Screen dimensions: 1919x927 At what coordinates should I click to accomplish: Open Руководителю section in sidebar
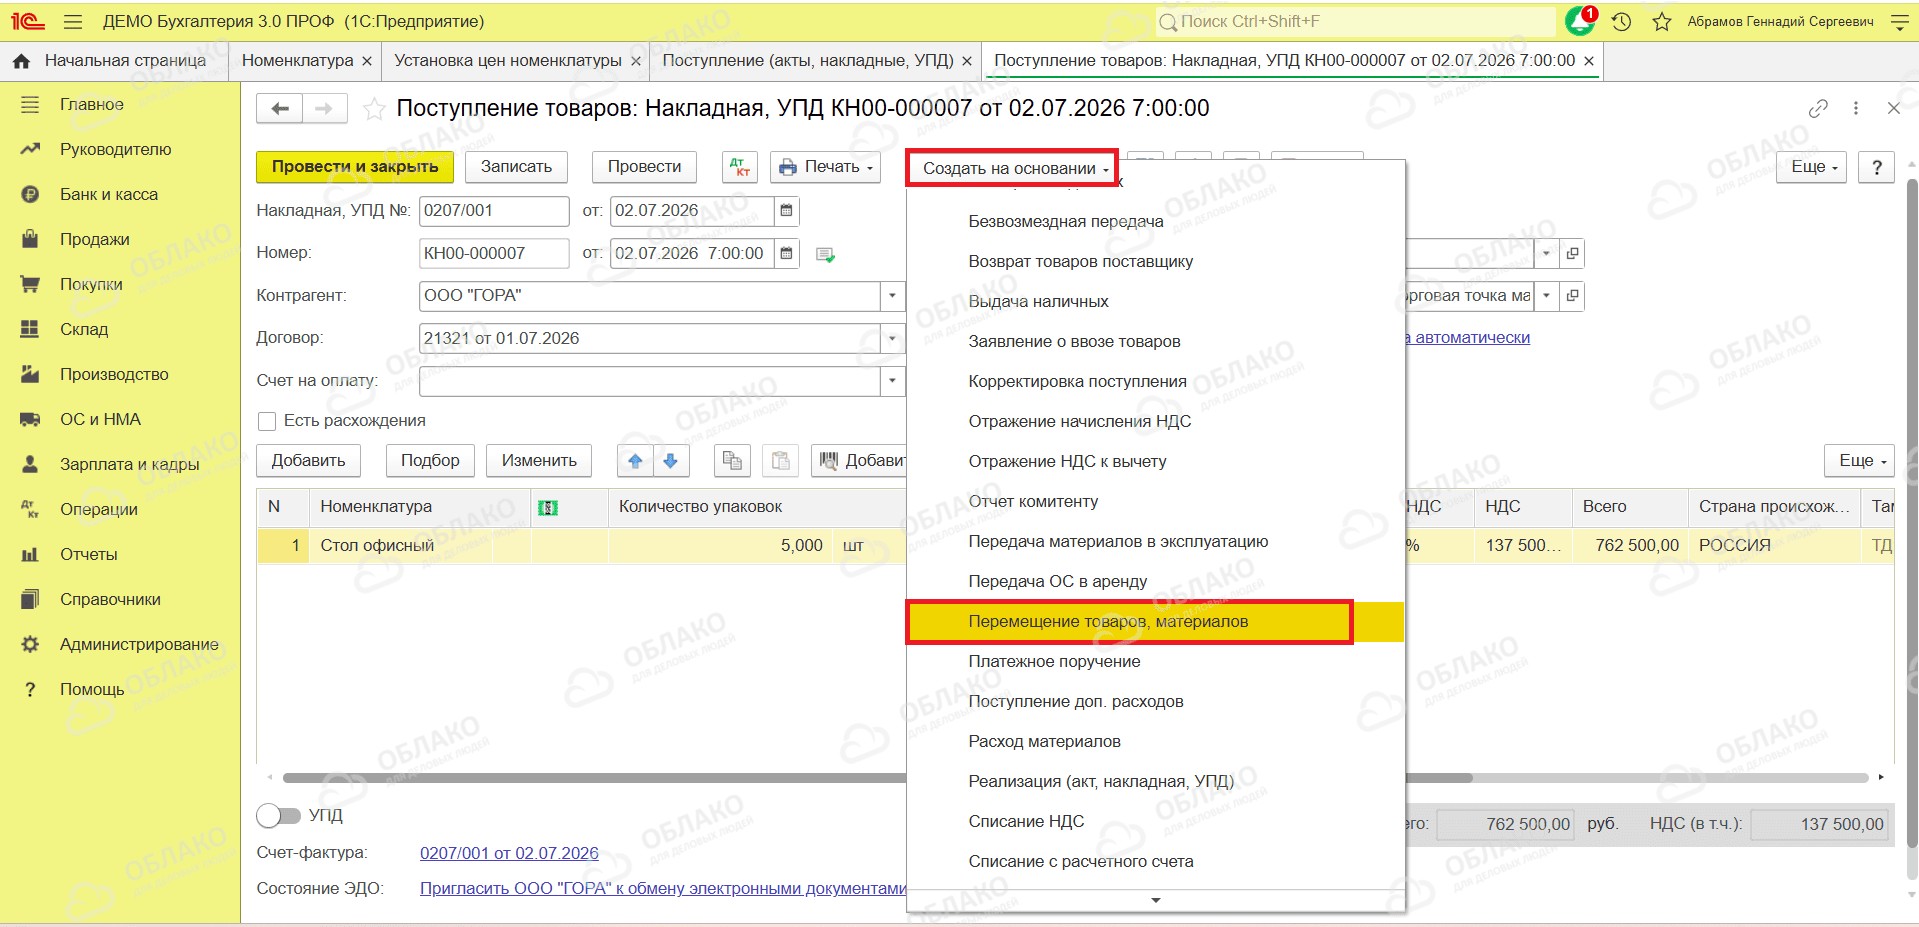coord(116,149)
